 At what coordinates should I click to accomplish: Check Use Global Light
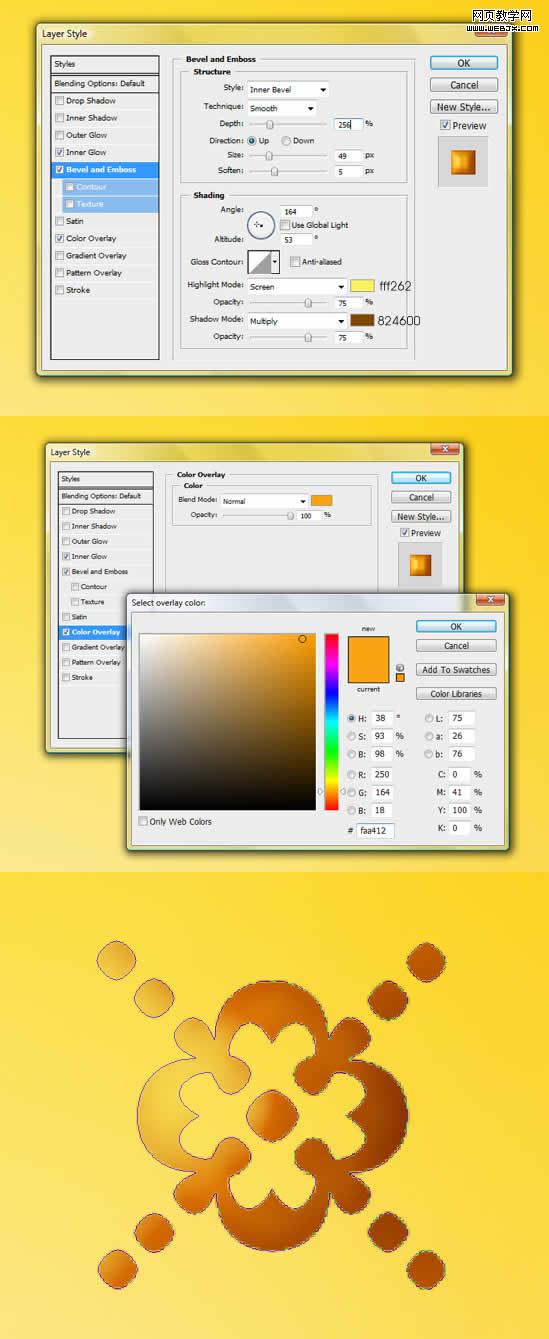pyautogui.click(x=285, y=226)
